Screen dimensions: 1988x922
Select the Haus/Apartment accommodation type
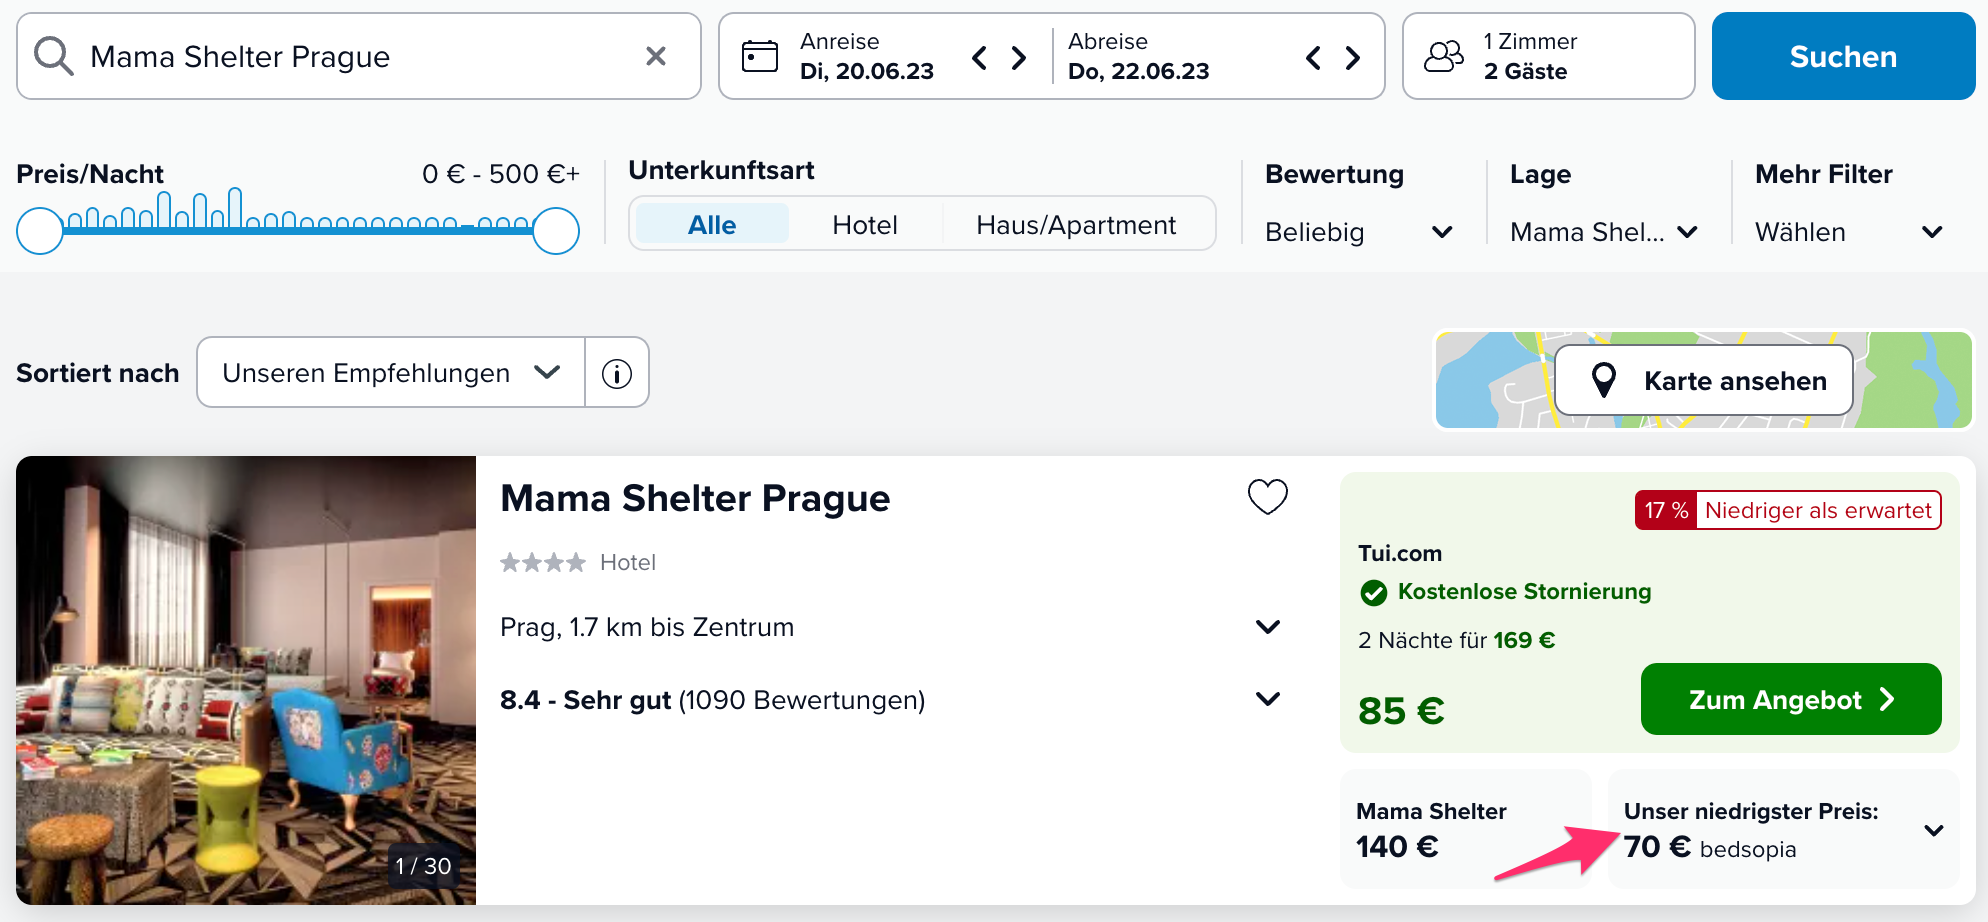1076,224
